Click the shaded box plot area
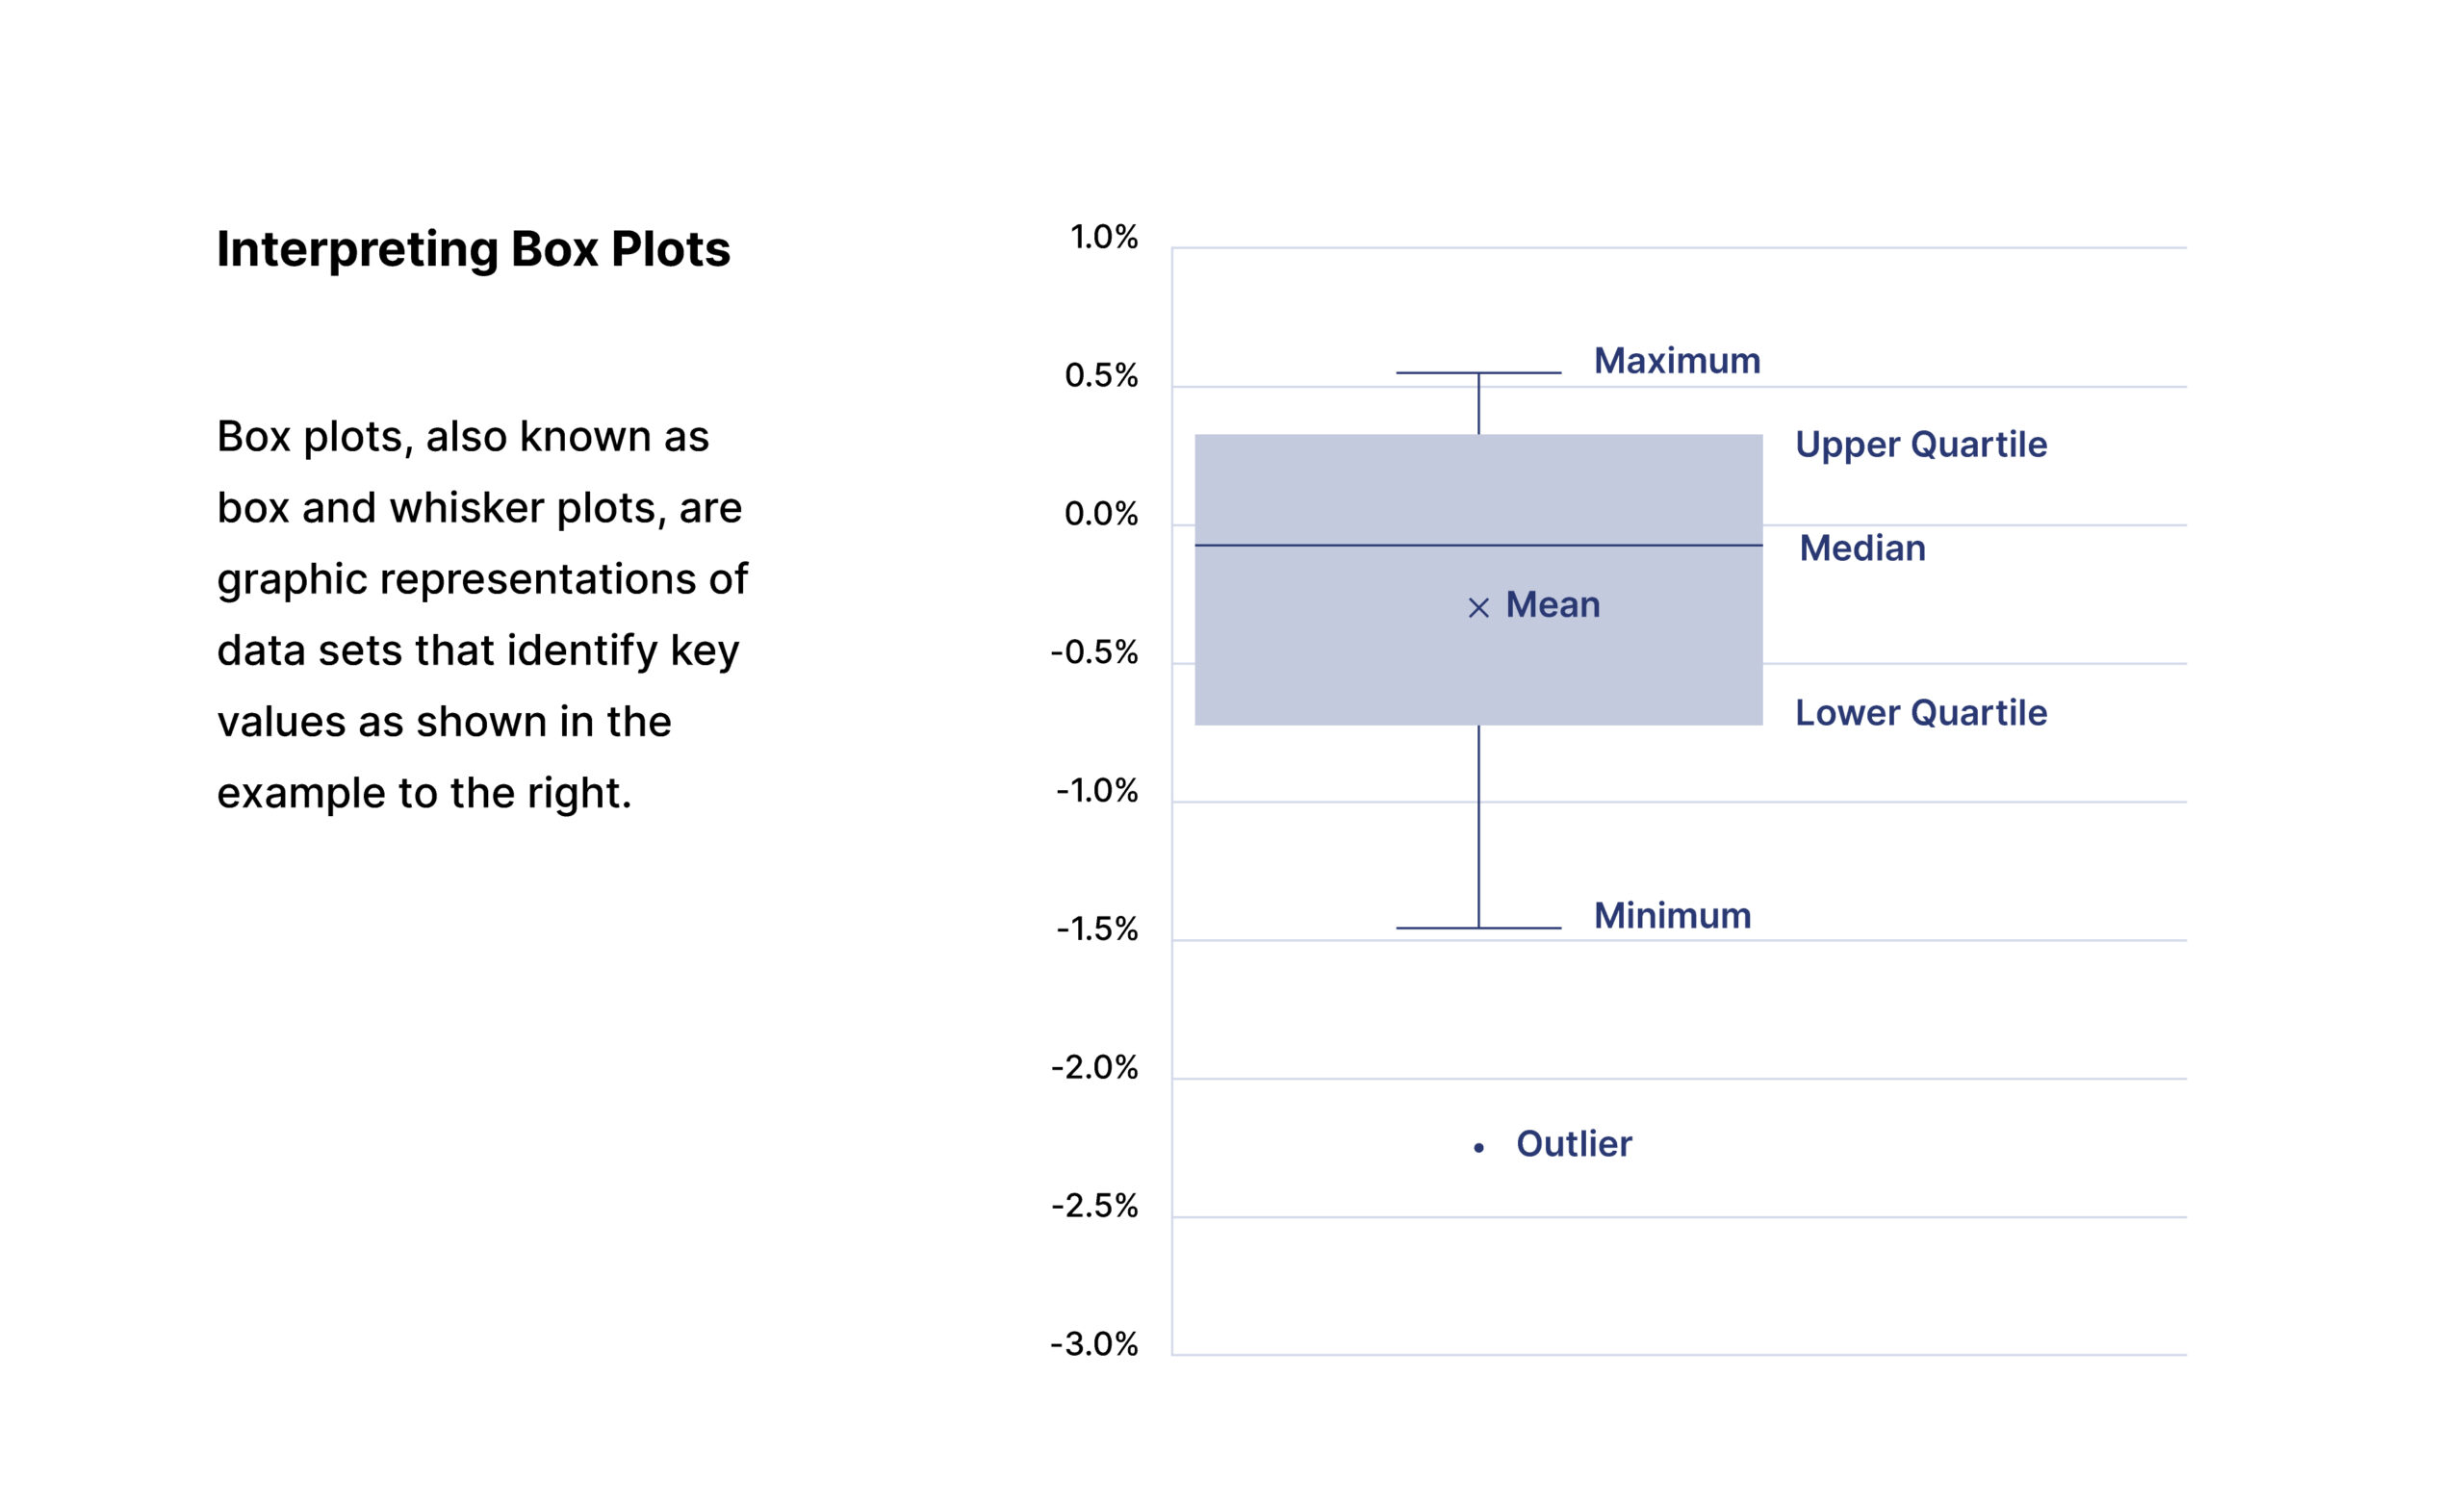The width and height of the screenshot is (2464, 1504). tap(1478, 580)
